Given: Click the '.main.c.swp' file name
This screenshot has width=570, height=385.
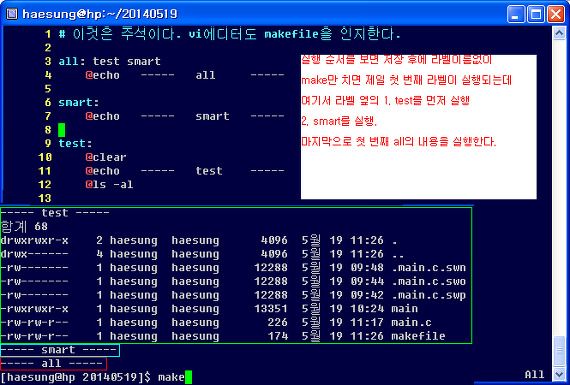Looking at the screenshot, I should (429, 295).
